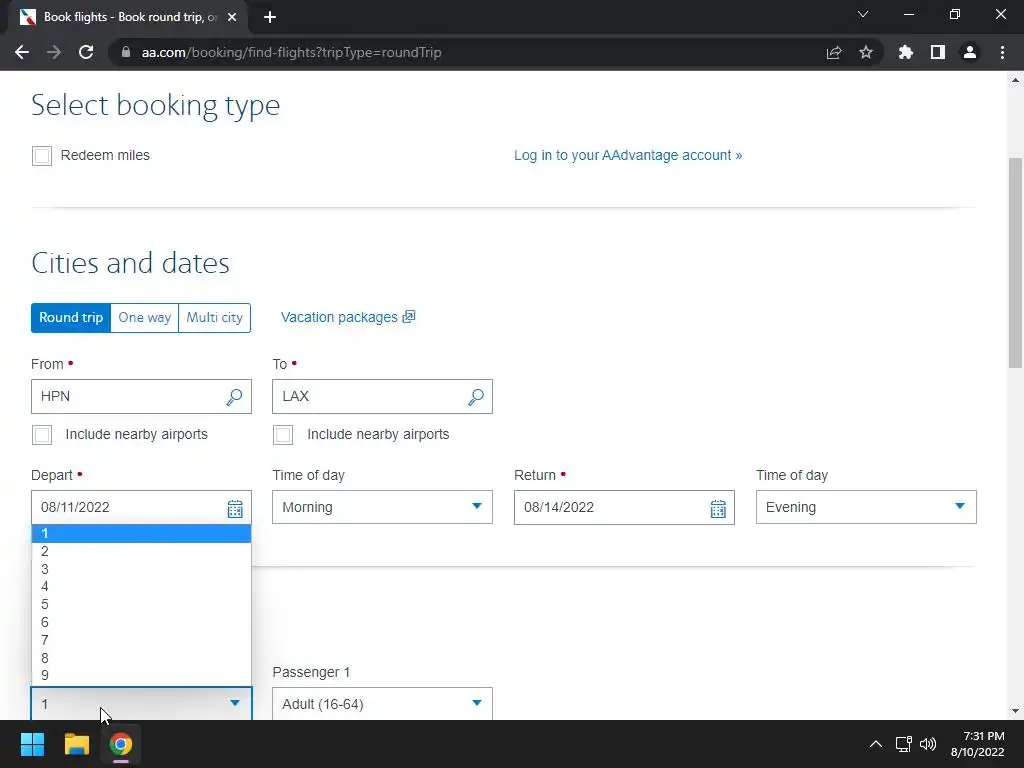Viewport: 1024px width, 768px height.
Task: Log in to your AAdvantage account
Action: click(x=628, y=155)
